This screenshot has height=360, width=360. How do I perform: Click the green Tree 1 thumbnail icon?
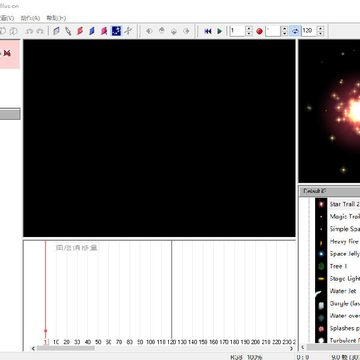click(321, 266)
